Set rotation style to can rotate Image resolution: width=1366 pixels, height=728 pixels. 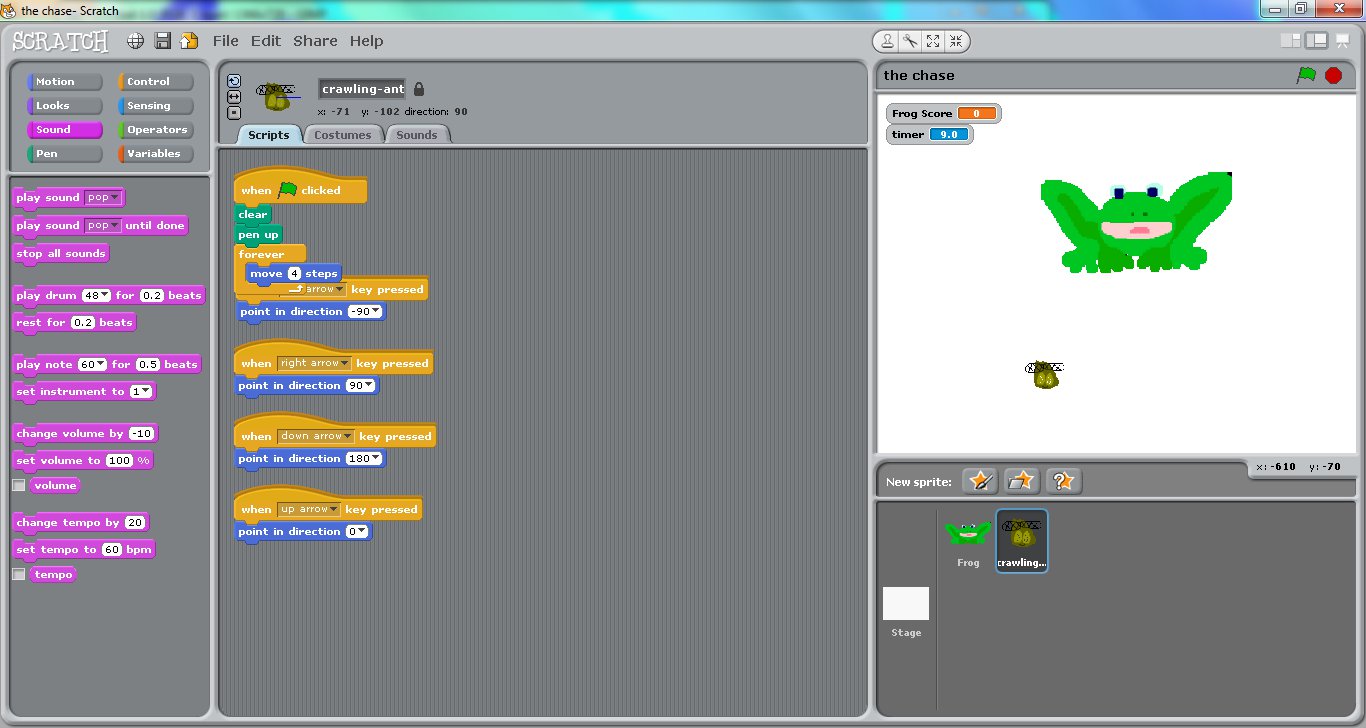click(234, 81)
